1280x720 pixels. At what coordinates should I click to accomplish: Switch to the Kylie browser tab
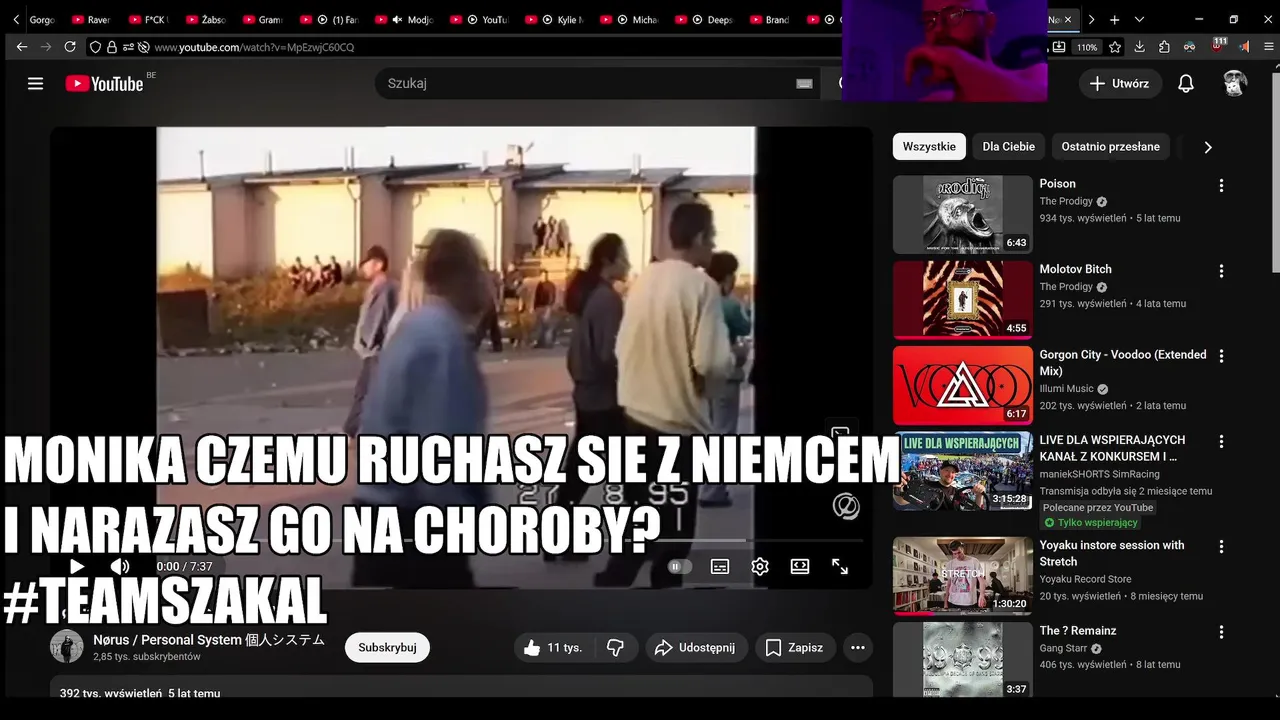(x=558, y=19)
